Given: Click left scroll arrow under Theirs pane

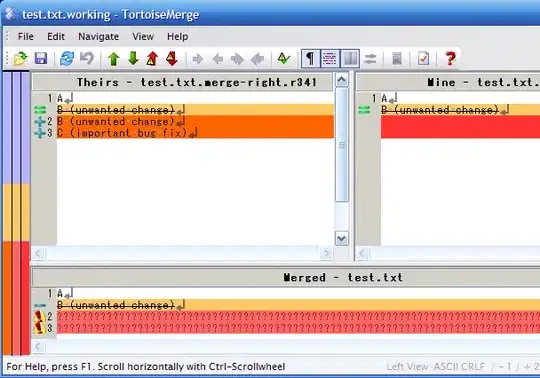Looking at the screenshot, I should (x=38, y=254).
